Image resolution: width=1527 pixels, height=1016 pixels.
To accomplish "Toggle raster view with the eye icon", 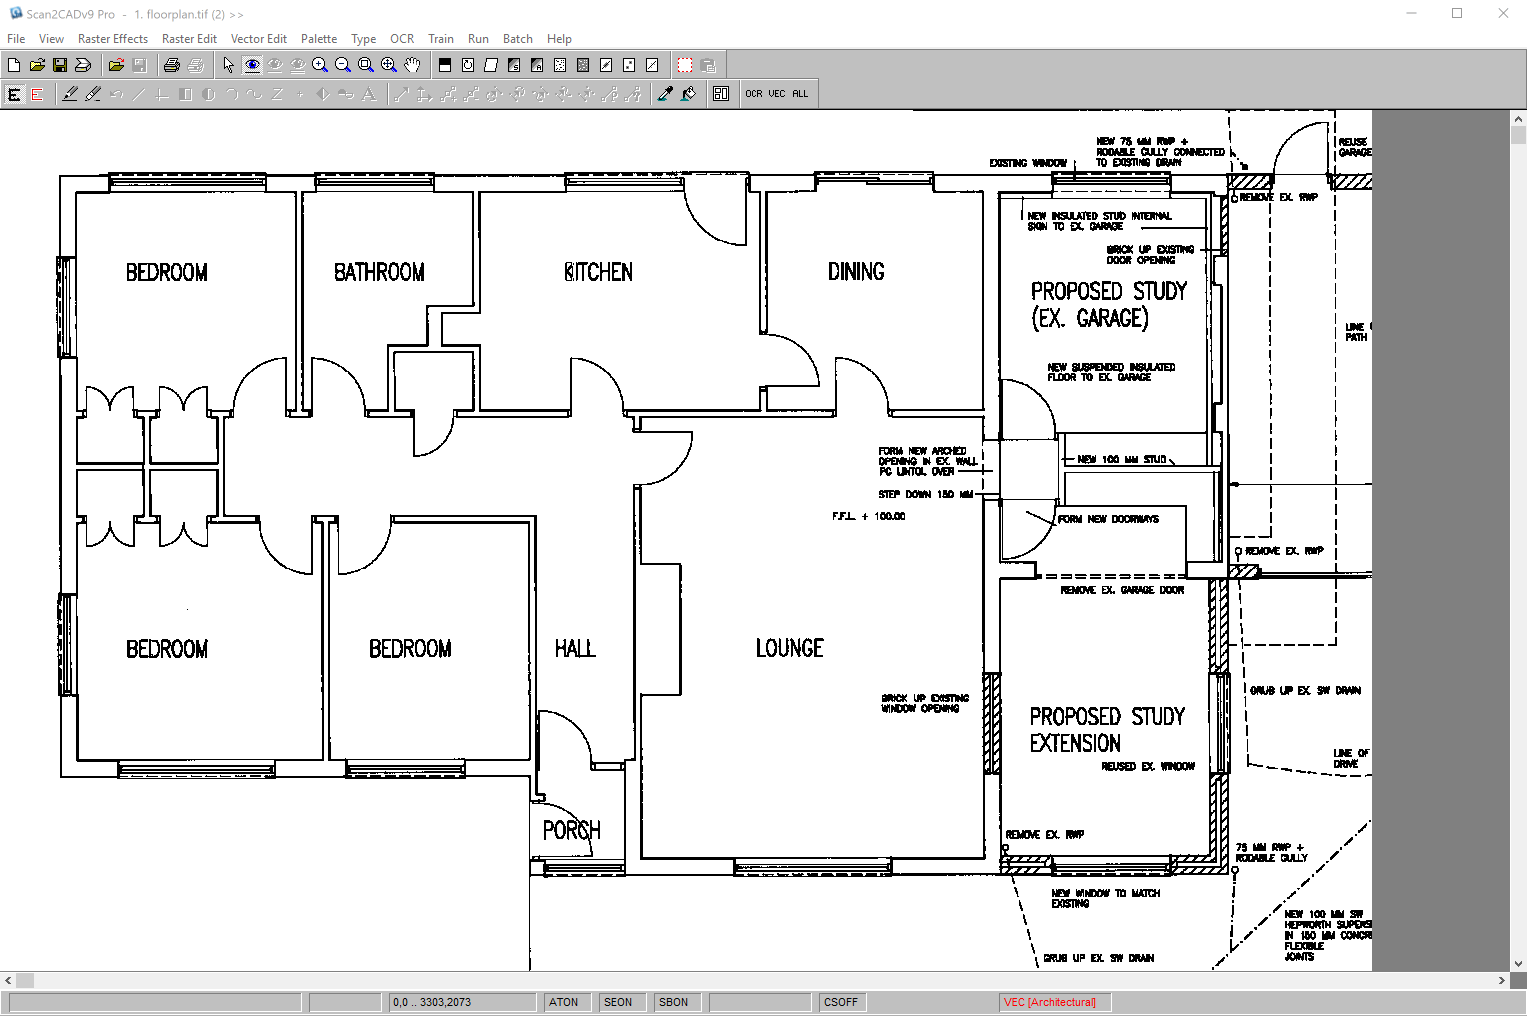I will tap(252, 64).
